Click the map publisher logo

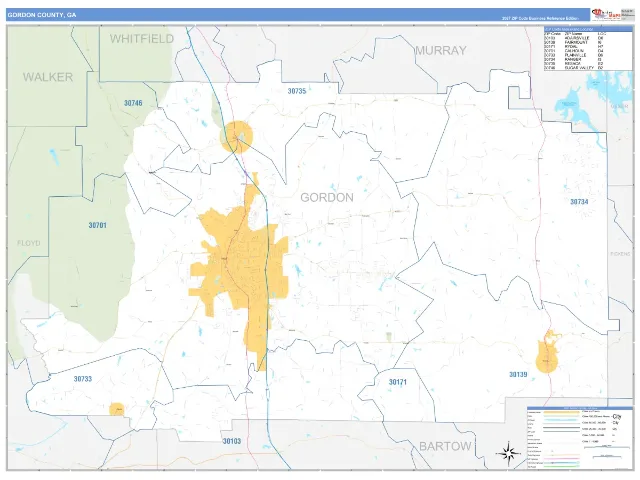(x=605, y=15)
